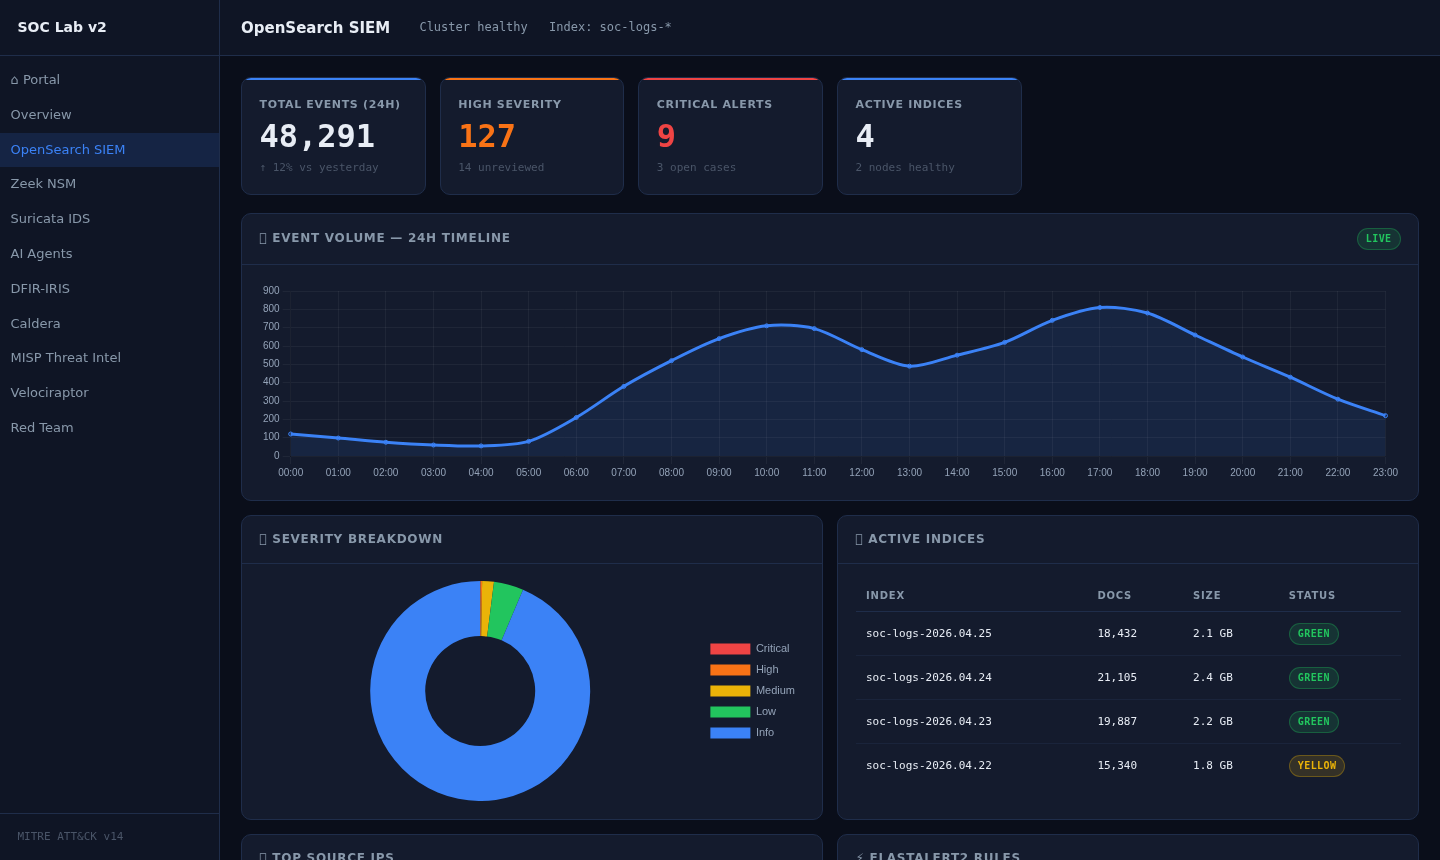Screen dimensions: 1440x860
Task: Click the home icon beside Portal
Action: coord(14,79)
